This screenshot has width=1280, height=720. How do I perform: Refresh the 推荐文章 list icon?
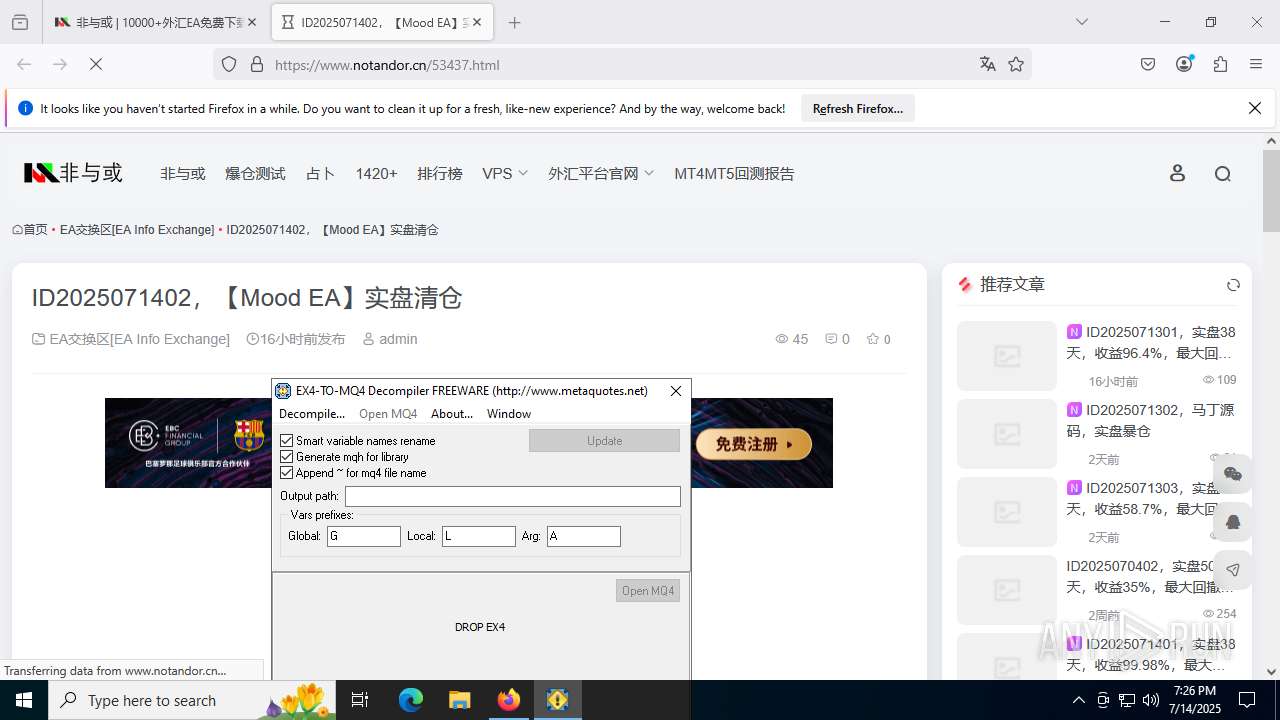(1233, 285)
